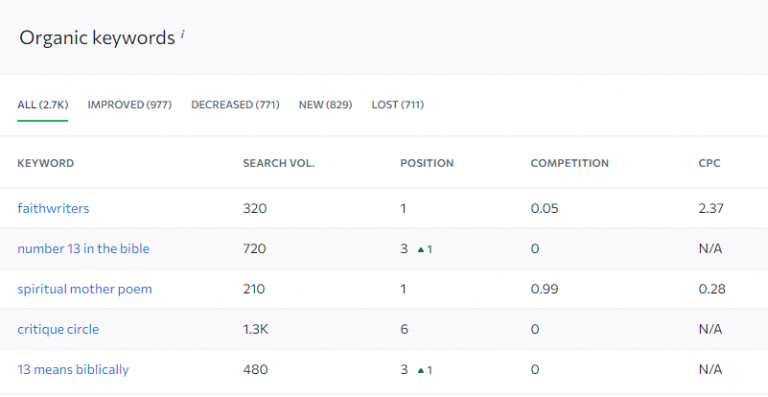This screenshot has height=397, width=768.
Task: Select the ALL (2.7K) tab
Action: [43, 105]
